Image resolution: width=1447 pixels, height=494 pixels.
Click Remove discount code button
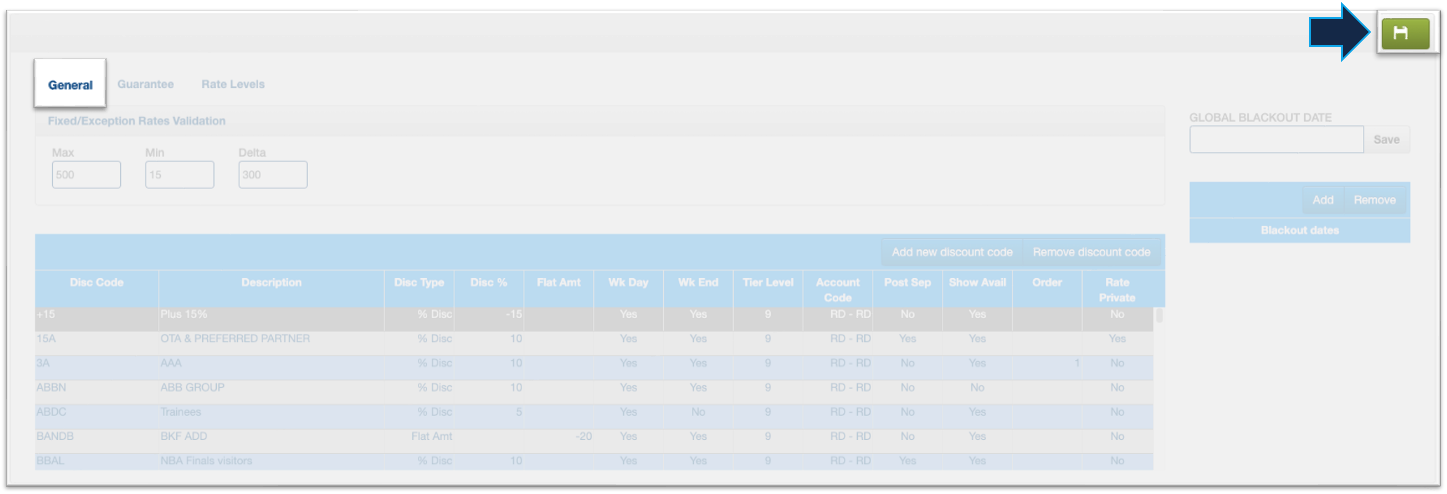click(x=1091, y=252)
